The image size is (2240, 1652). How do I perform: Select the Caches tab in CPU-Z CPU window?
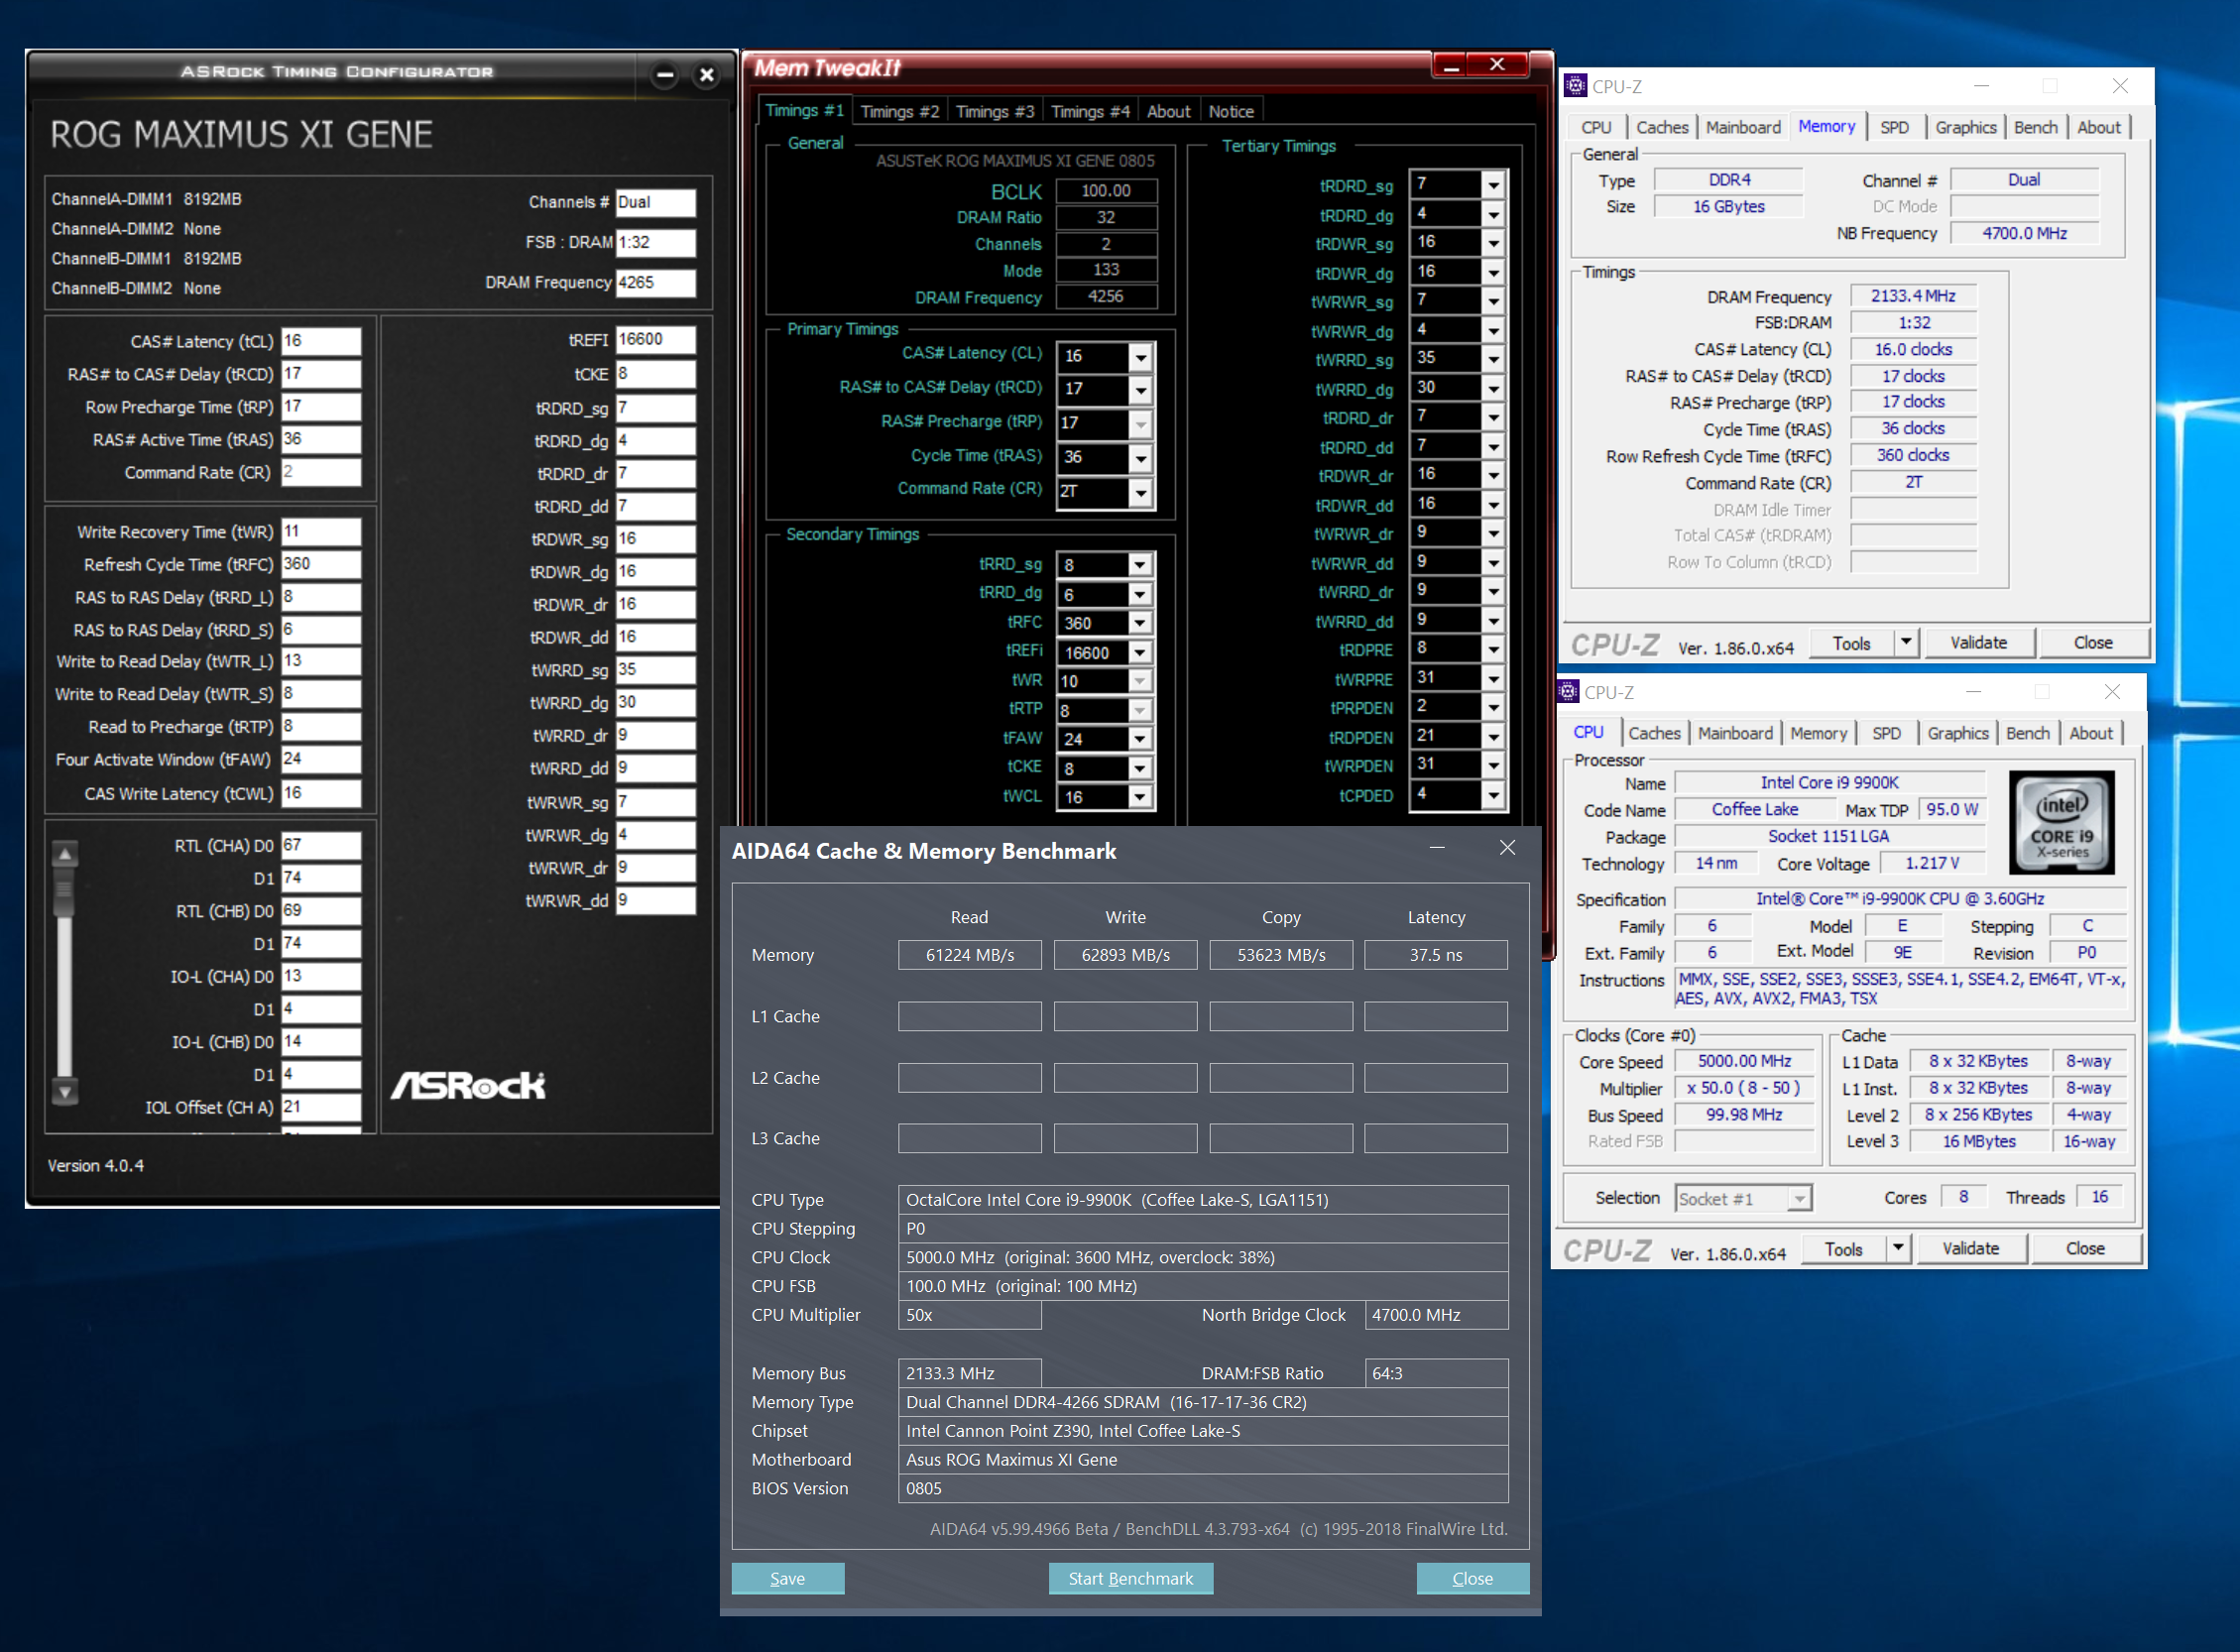pos(1654,733)
